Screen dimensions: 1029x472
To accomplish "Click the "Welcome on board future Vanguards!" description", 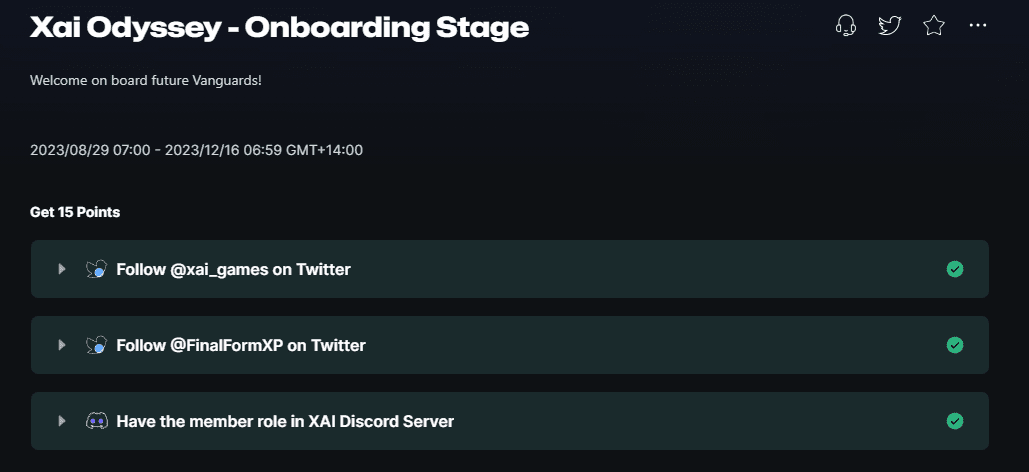I will (146, 78).
